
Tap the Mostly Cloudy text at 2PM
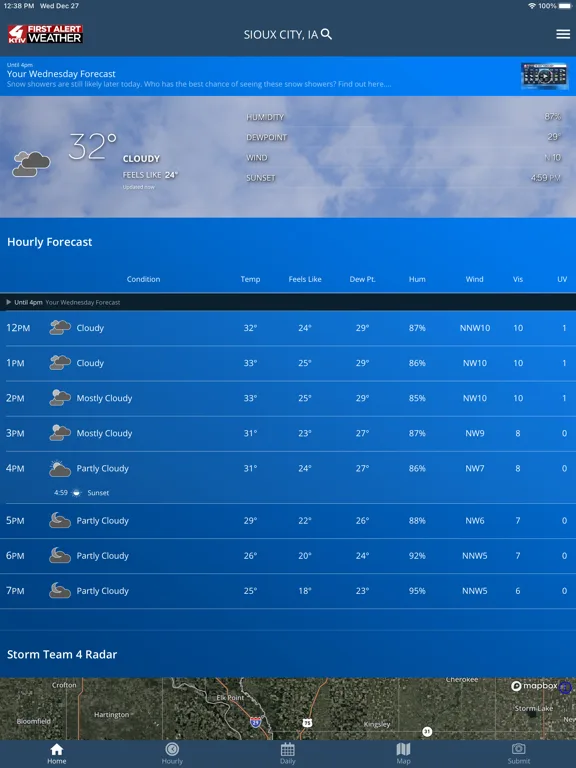click(104, 398)
